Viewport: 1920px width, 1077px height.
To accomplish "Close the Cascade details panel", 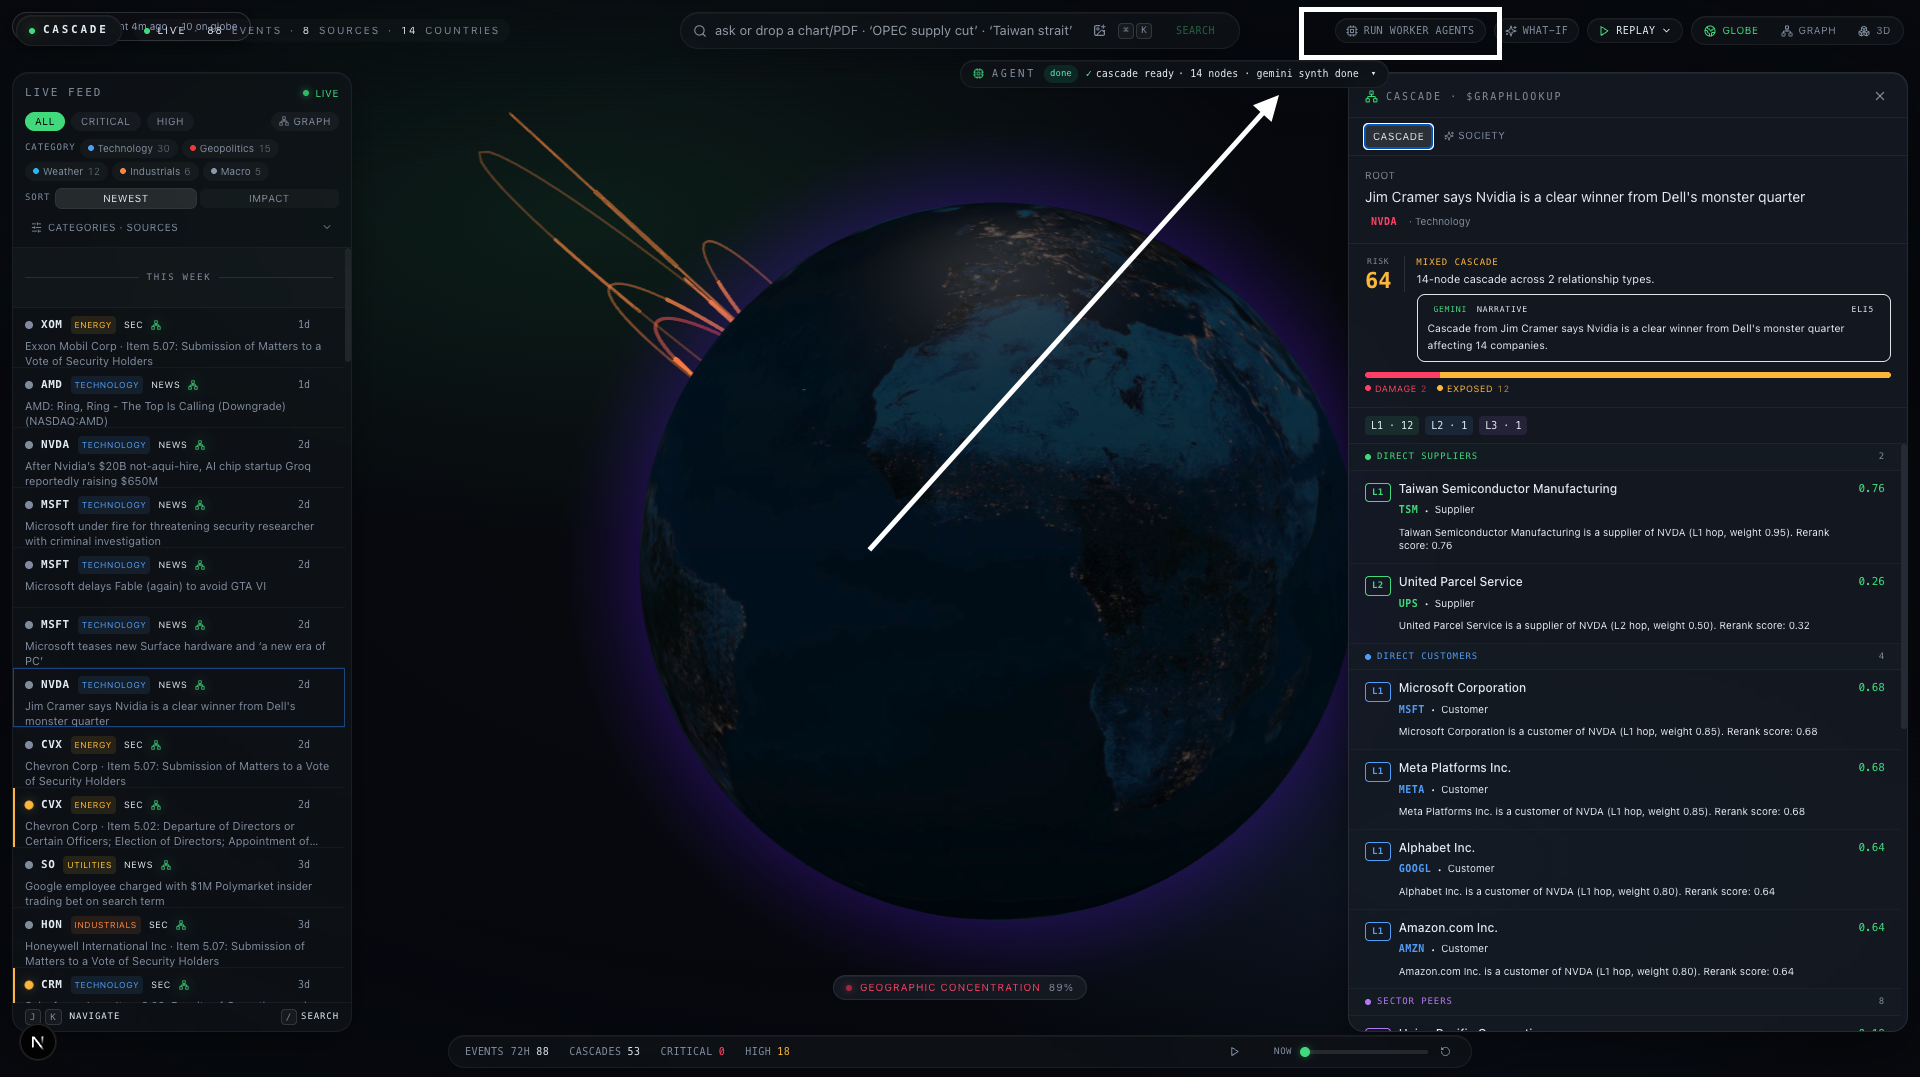I will 1880,96.
